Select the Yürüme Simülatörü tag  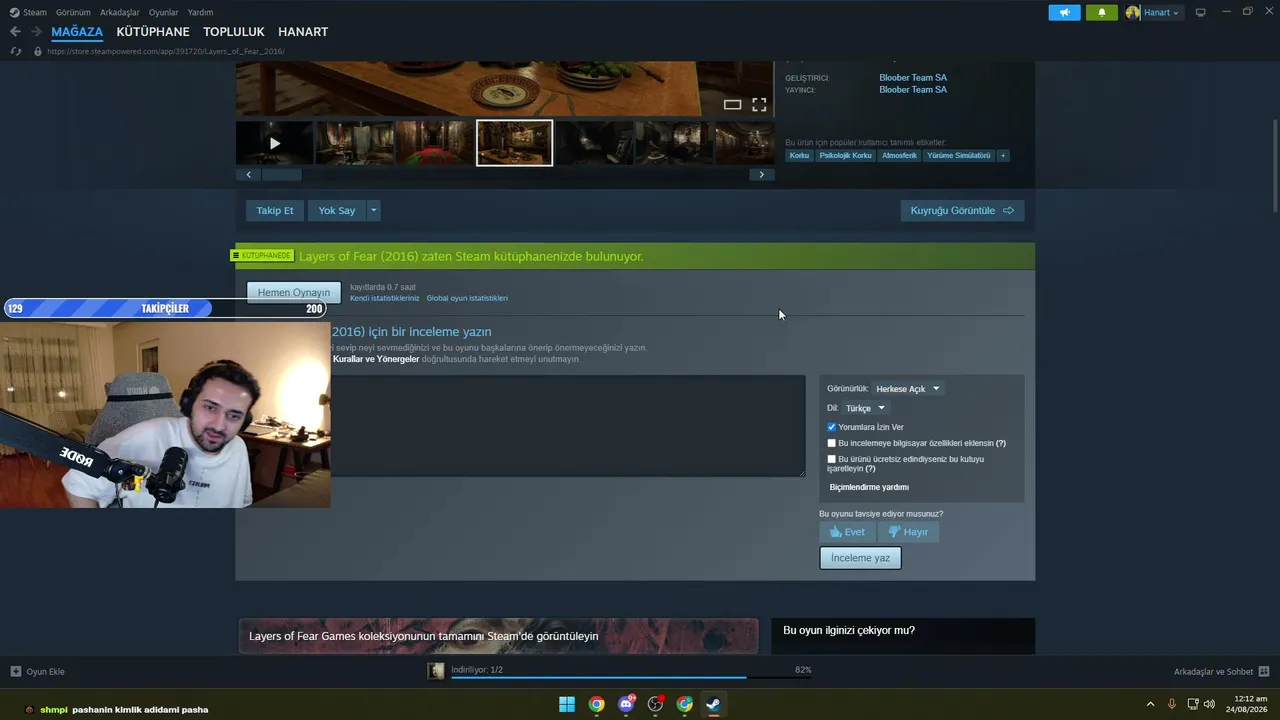point(958,155)
